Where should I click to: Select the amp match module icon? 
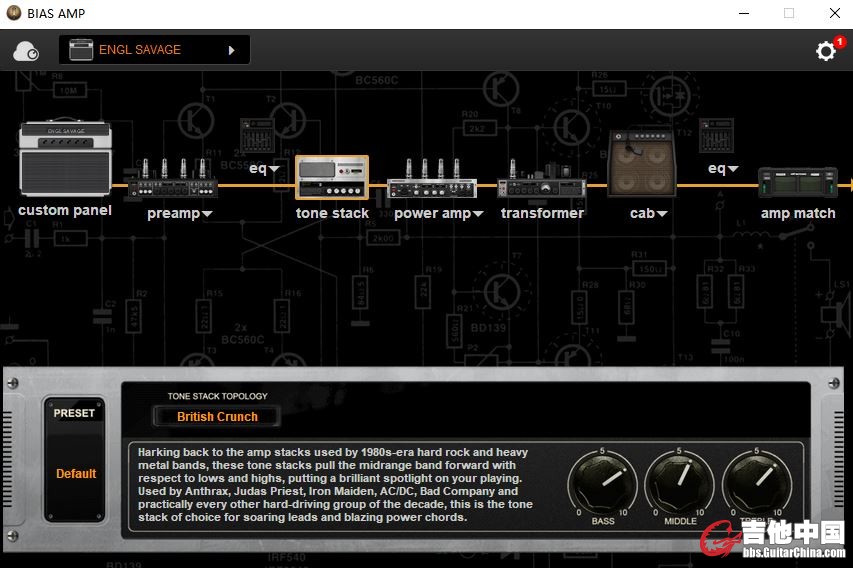(798, 182)
